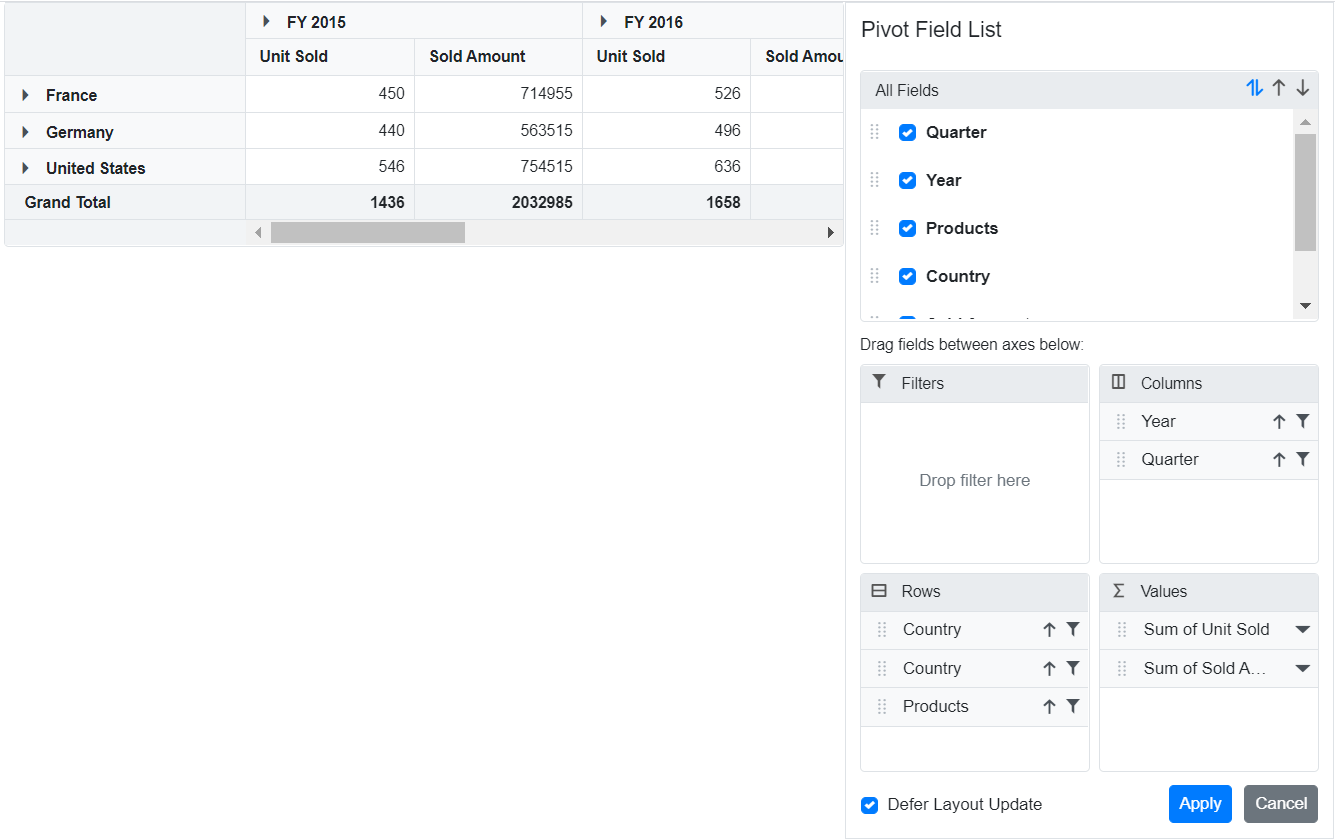This screenshot has height=840, width=1335.
Task: Click the move-down arrow in All Fields header
Action: pos(1303,88)
